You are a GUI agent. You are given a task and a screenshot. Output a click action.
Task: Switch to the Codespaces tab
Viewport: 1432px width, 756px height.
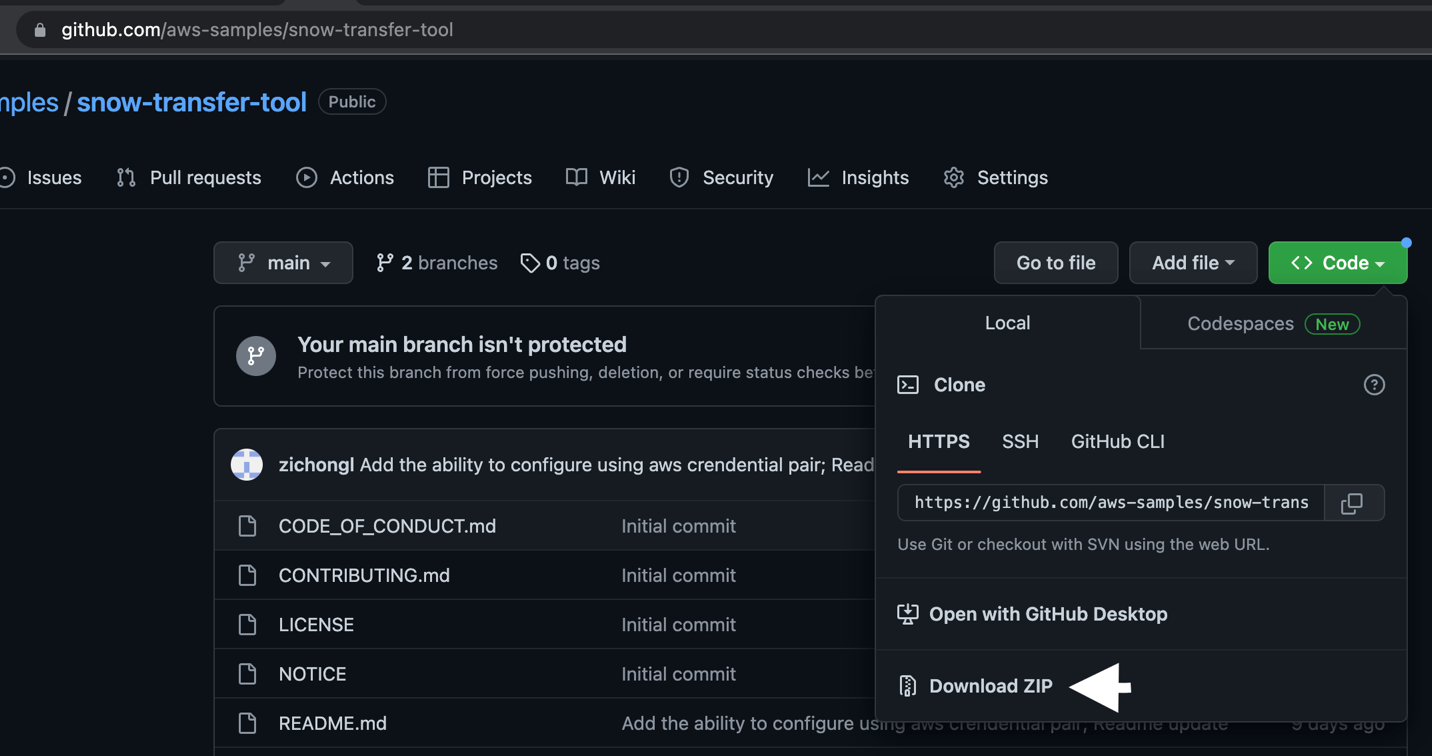(x=1240, y=323)
